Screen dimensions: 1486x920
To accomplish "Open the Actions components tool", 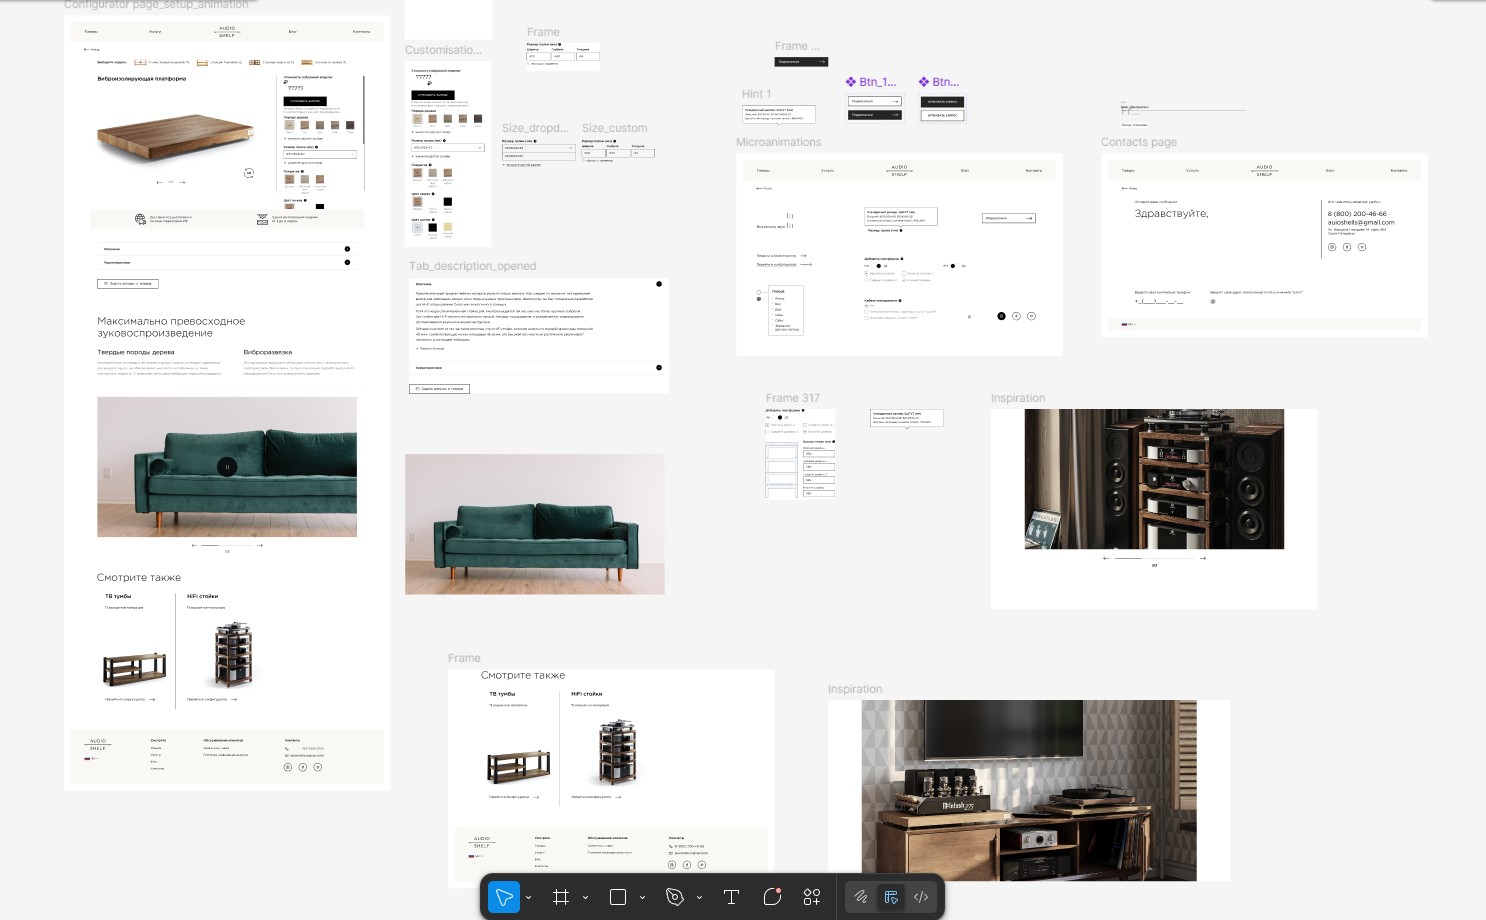I will tap(812, 897).
